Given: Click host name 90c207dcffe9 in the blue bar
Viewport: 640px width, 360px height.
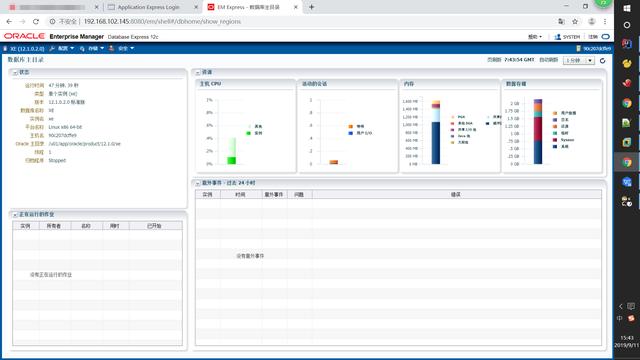Looking at the screenshot, I should tap(597, 49).
